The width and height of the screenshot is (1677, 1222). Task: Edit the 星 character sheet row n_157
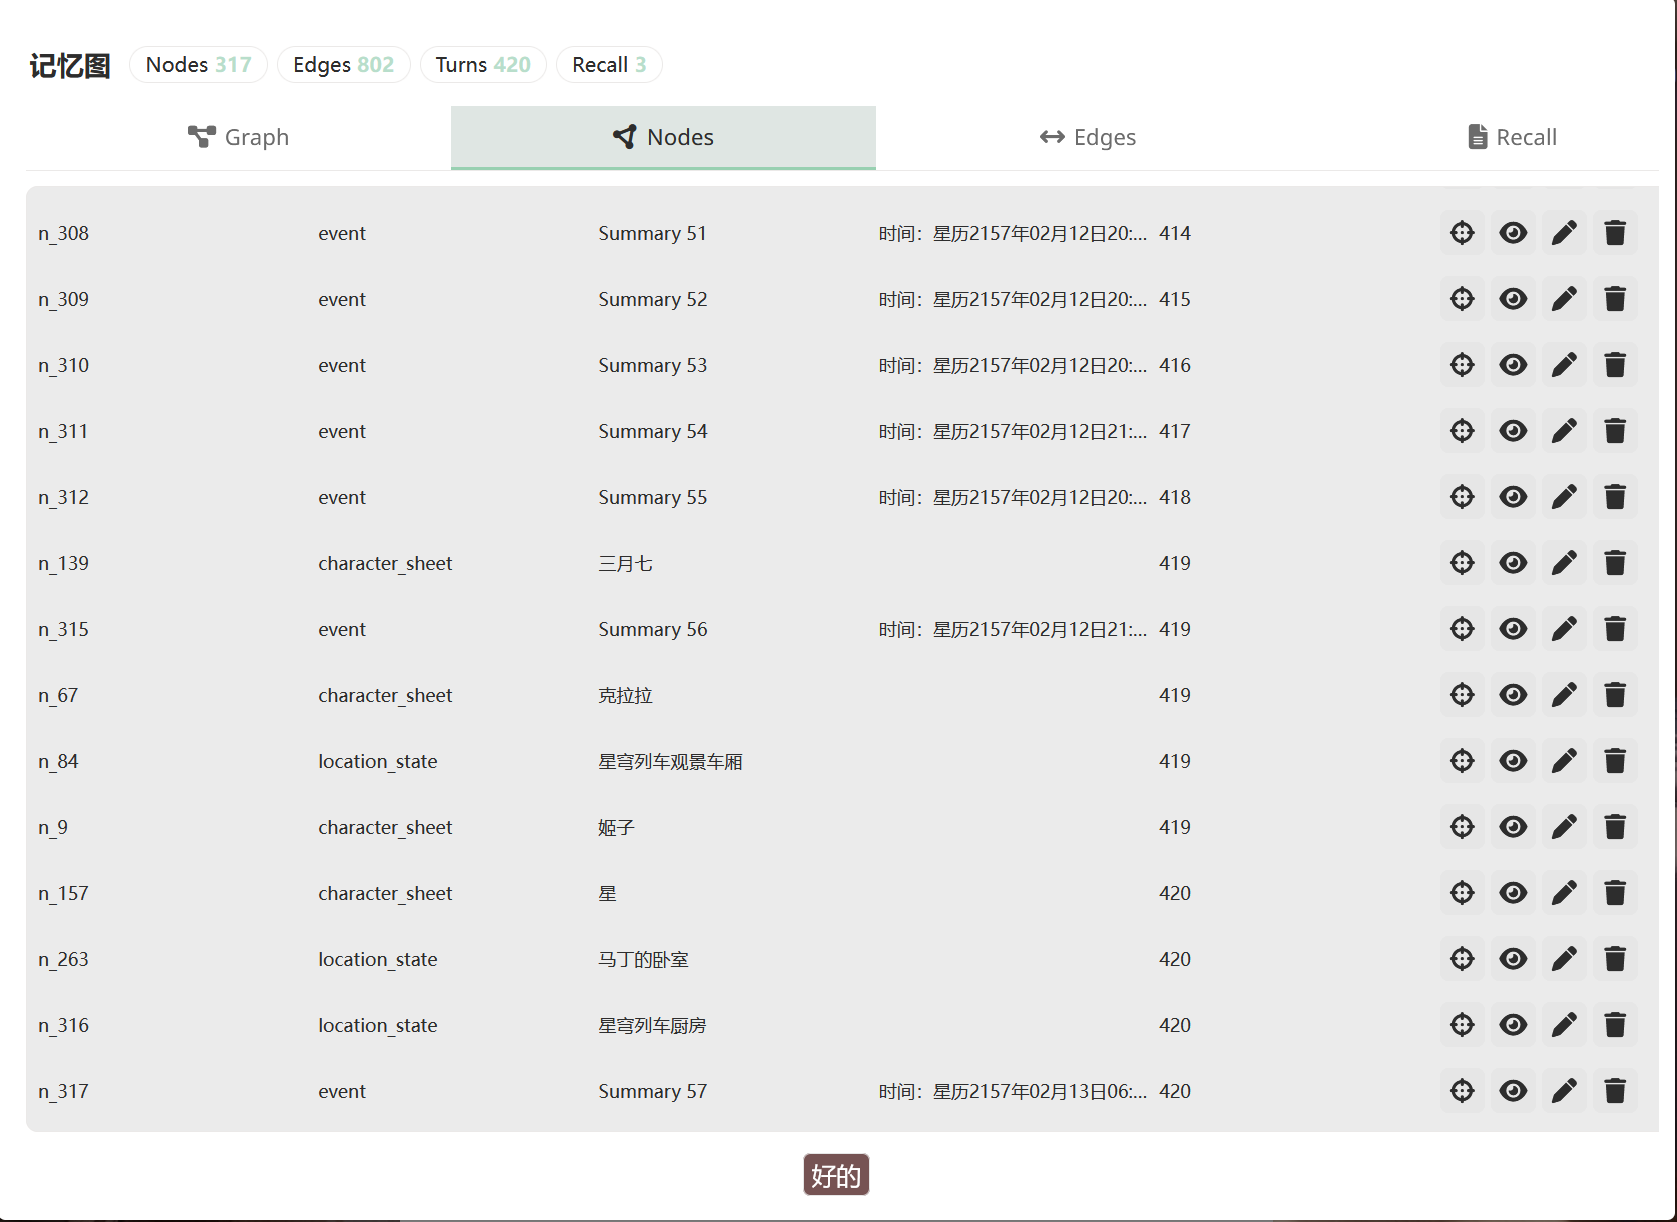click(x=1564, y=893)
